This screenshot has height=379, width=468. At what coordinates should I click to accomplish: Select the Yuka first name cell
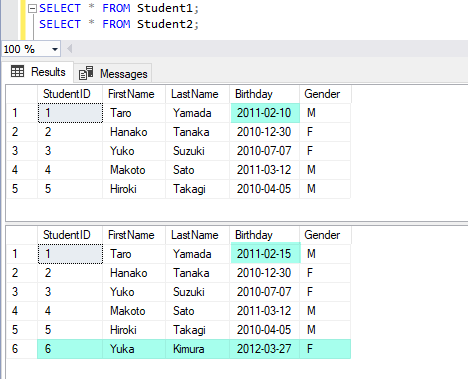134,349
